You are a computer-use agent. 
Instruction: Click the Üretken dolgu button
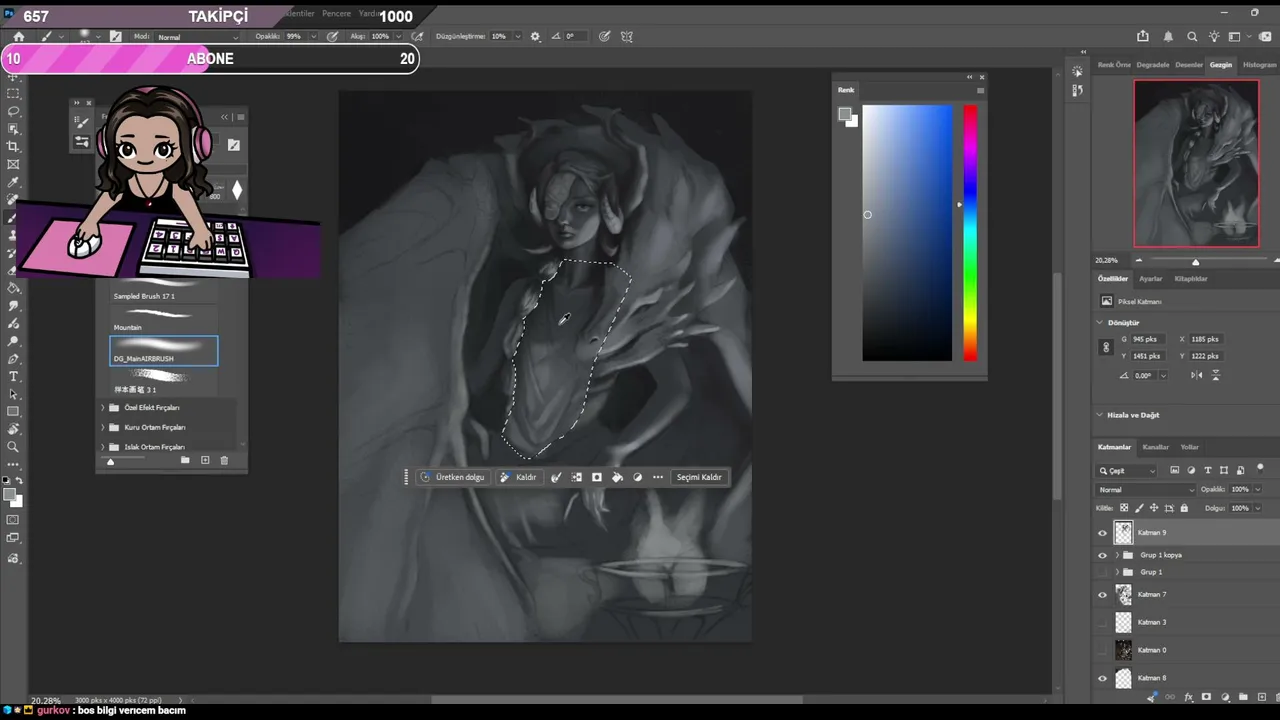point(454,477)
